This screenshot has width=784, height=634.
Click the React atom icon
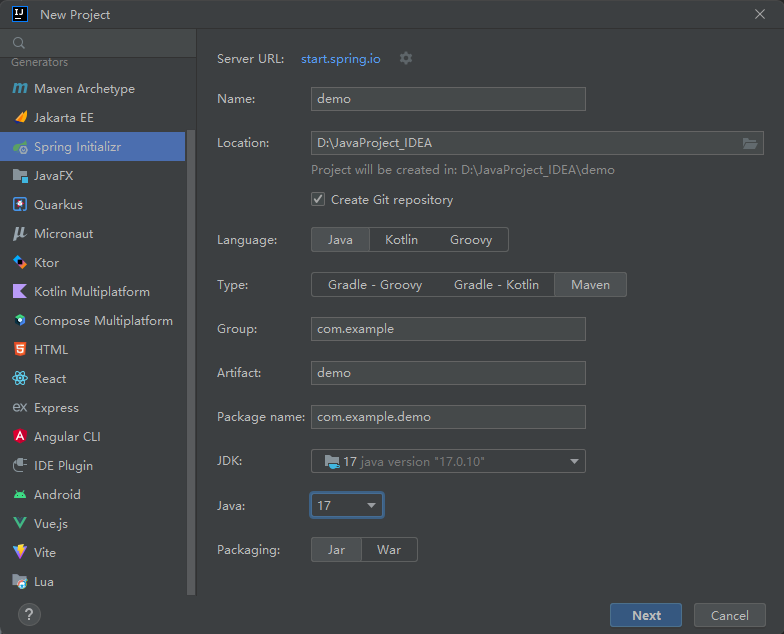click(x=20, y=378)
